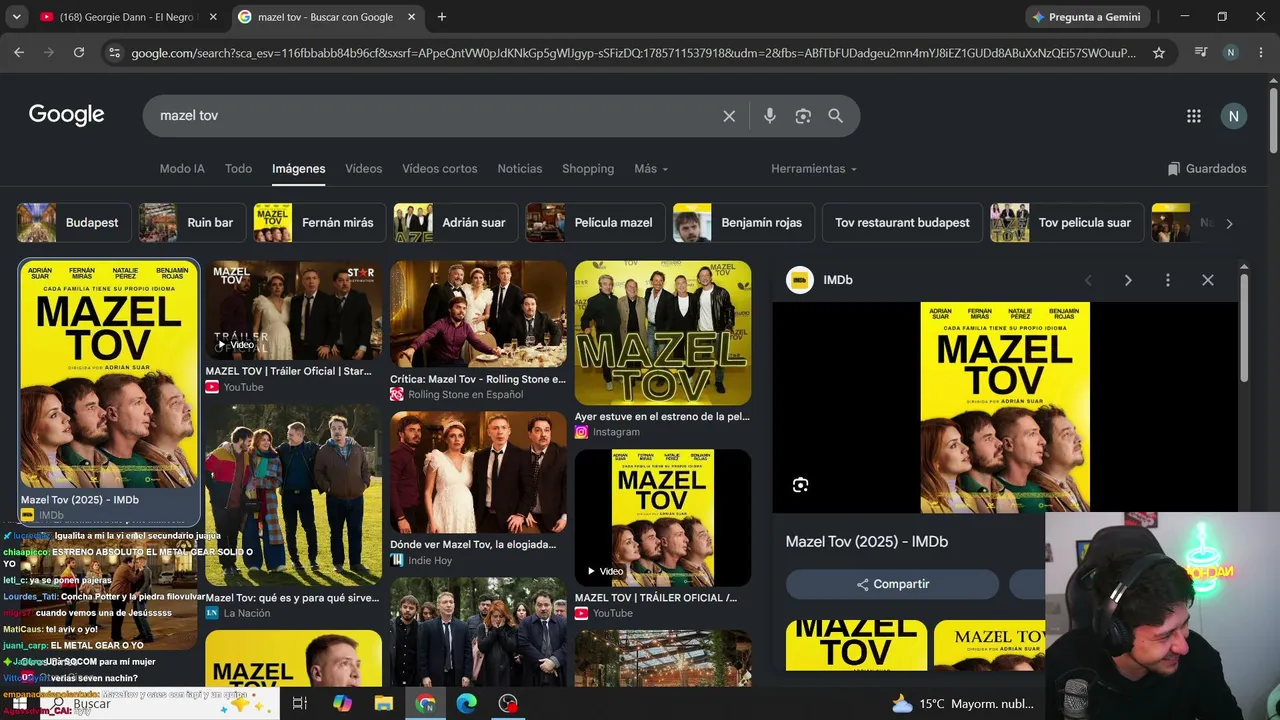Go back using the browser back arrow

coord(19,53)
